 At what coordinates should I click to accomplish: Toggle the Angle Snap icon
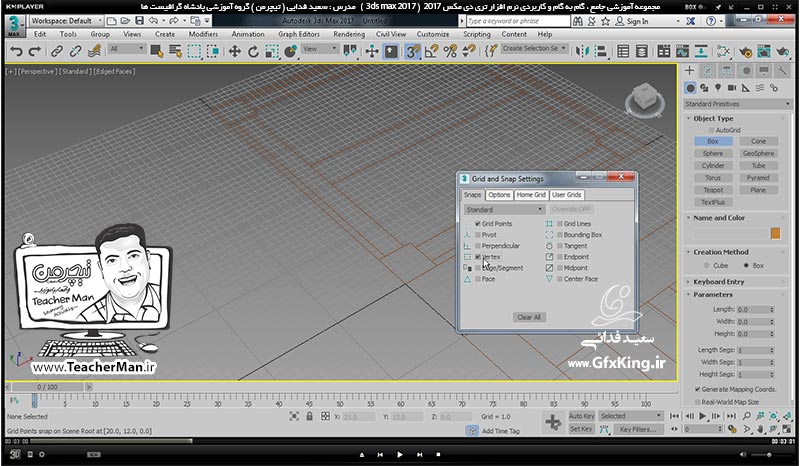432,51
